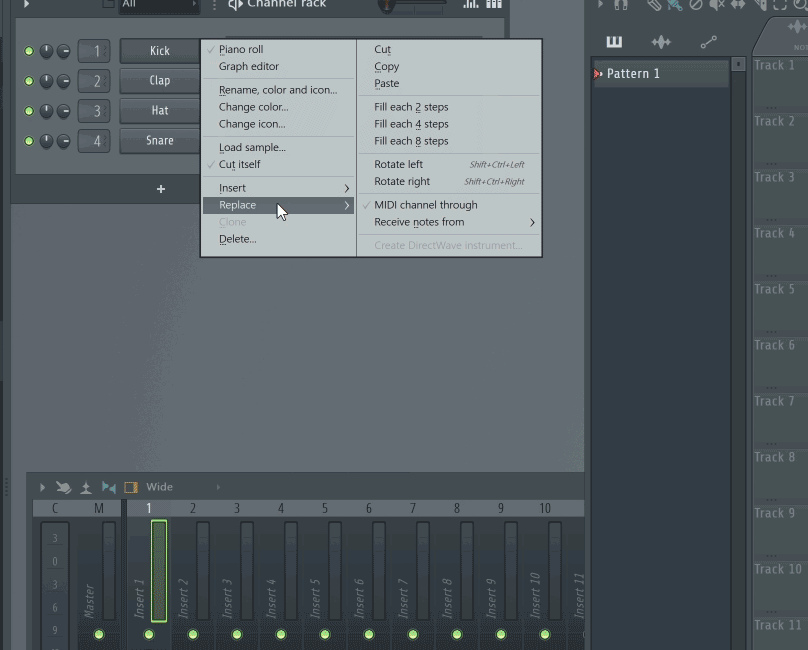This screenshot has height=650, width=808.
Task: Click the mixer joystick-shaped icon
Action: [x=86, y=487]
